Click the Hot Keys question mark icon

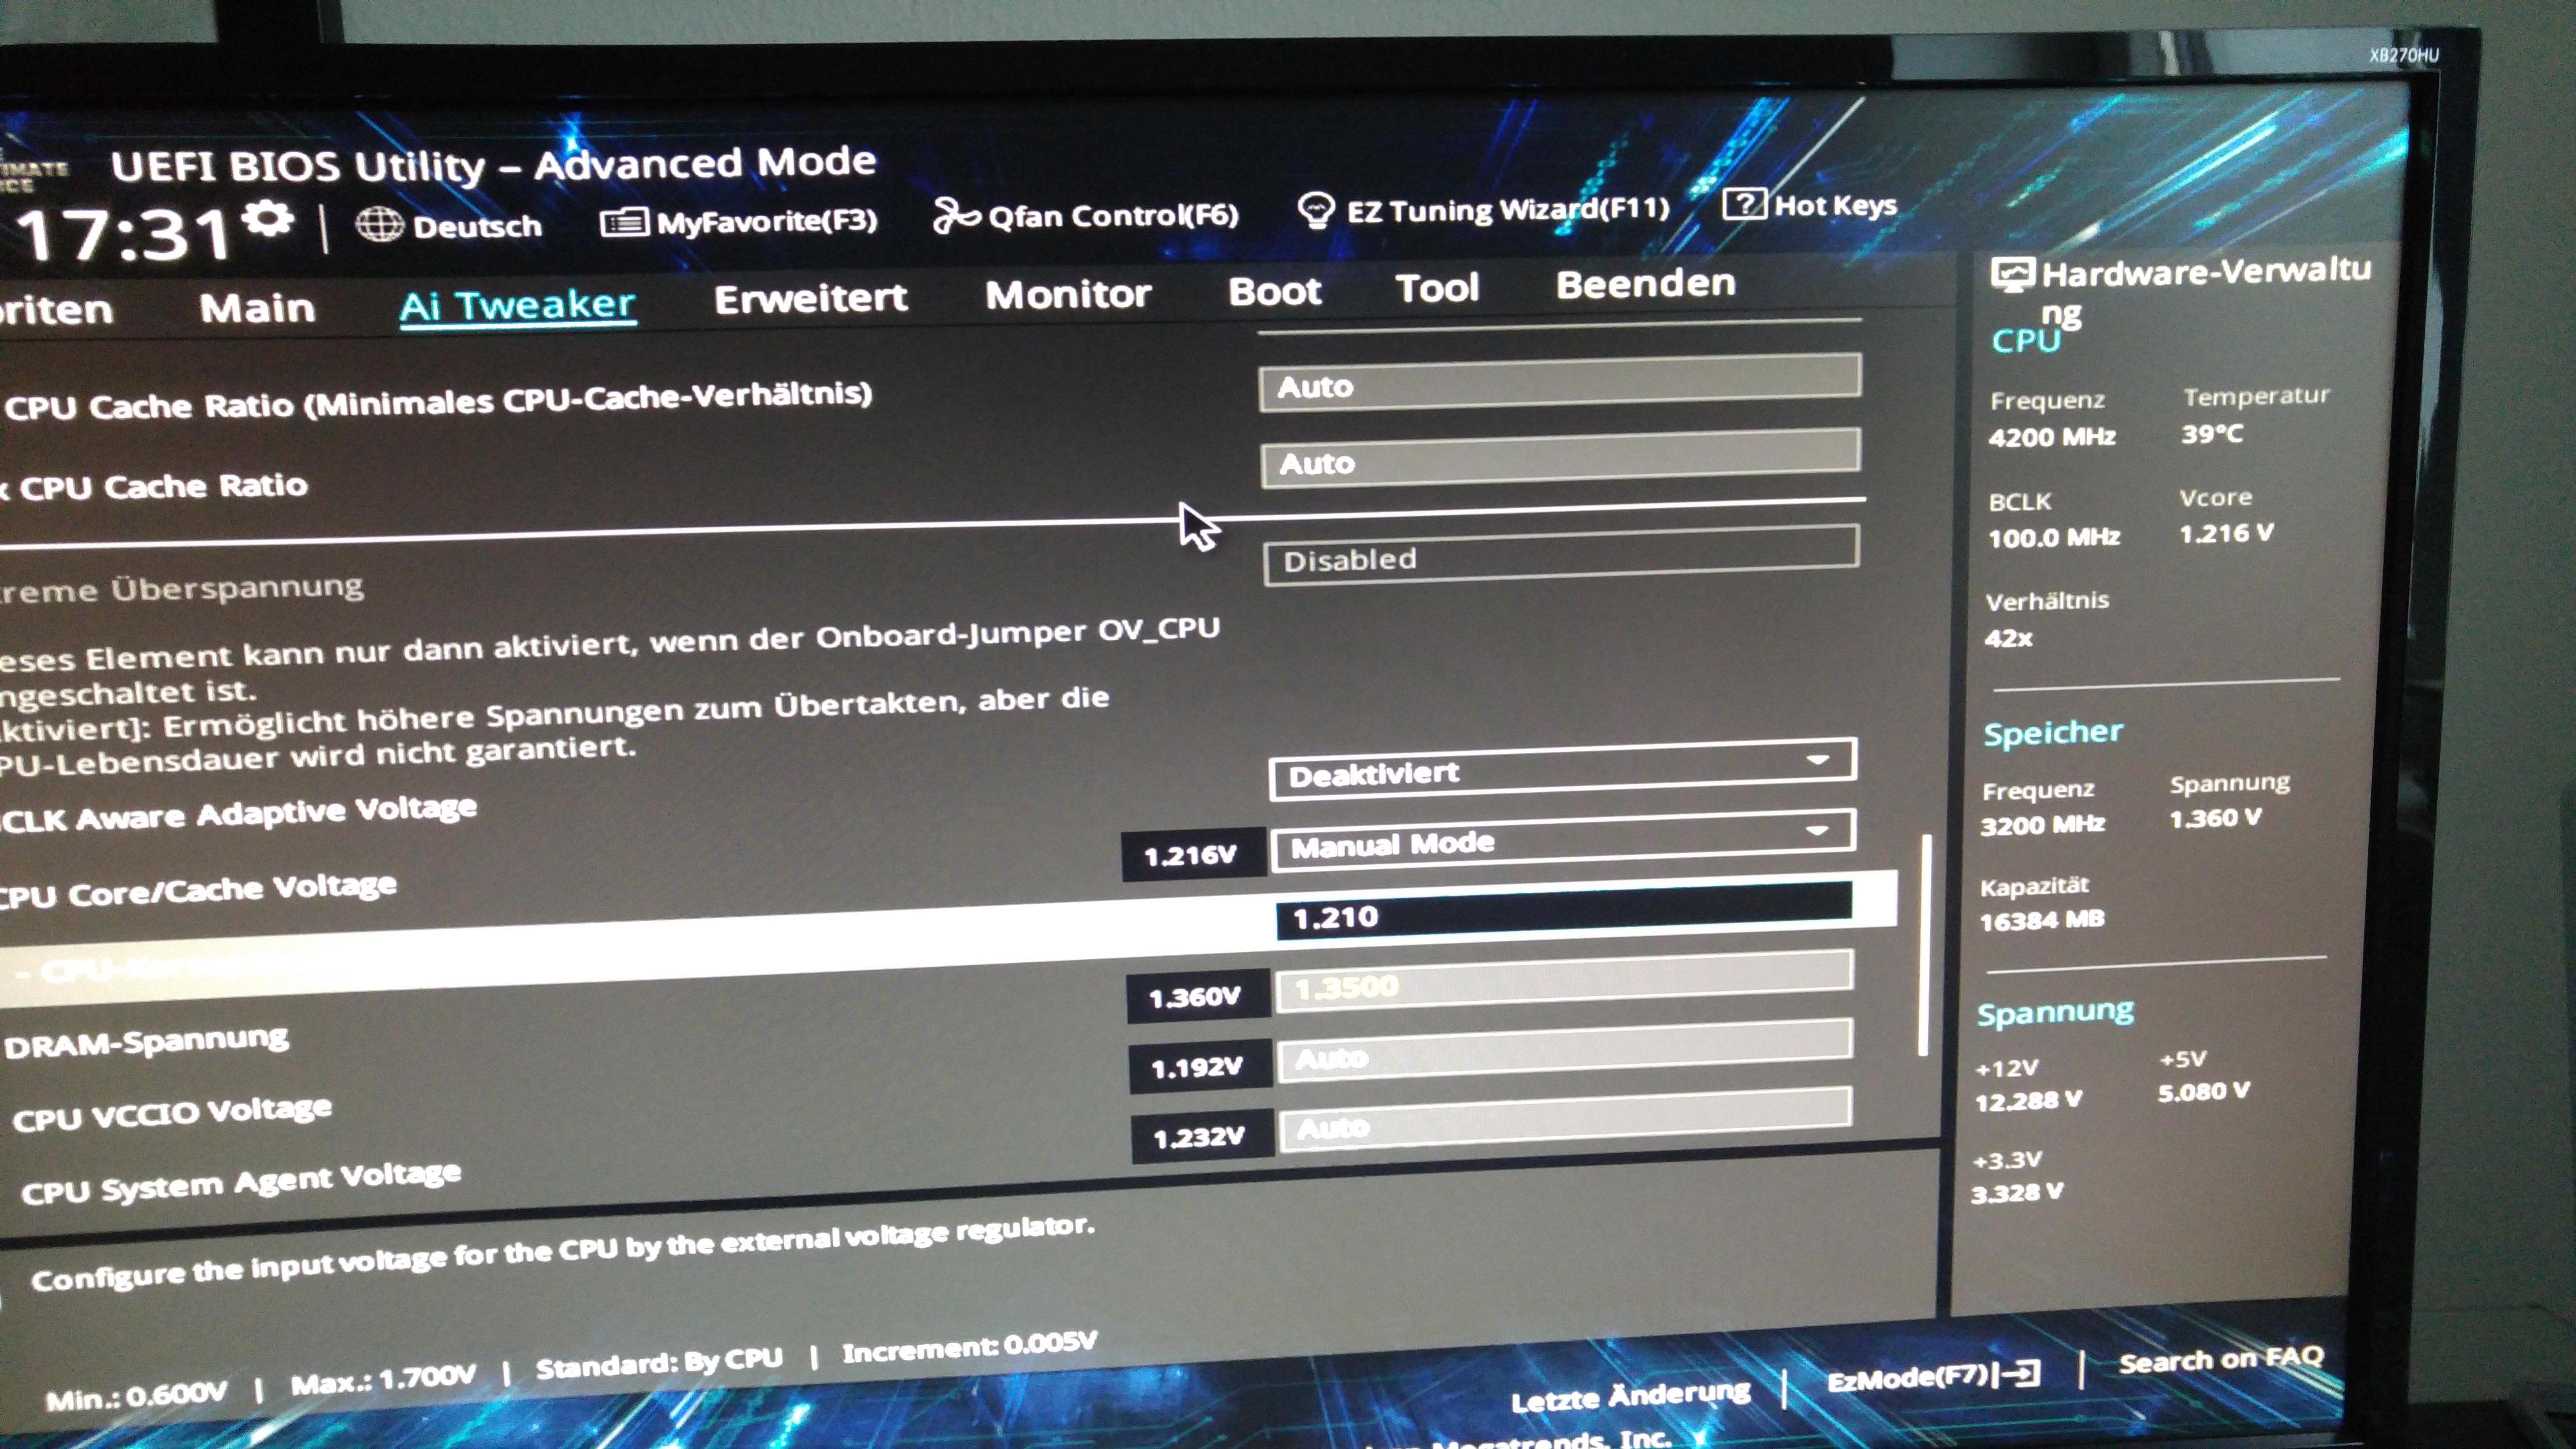(1744, 205)
